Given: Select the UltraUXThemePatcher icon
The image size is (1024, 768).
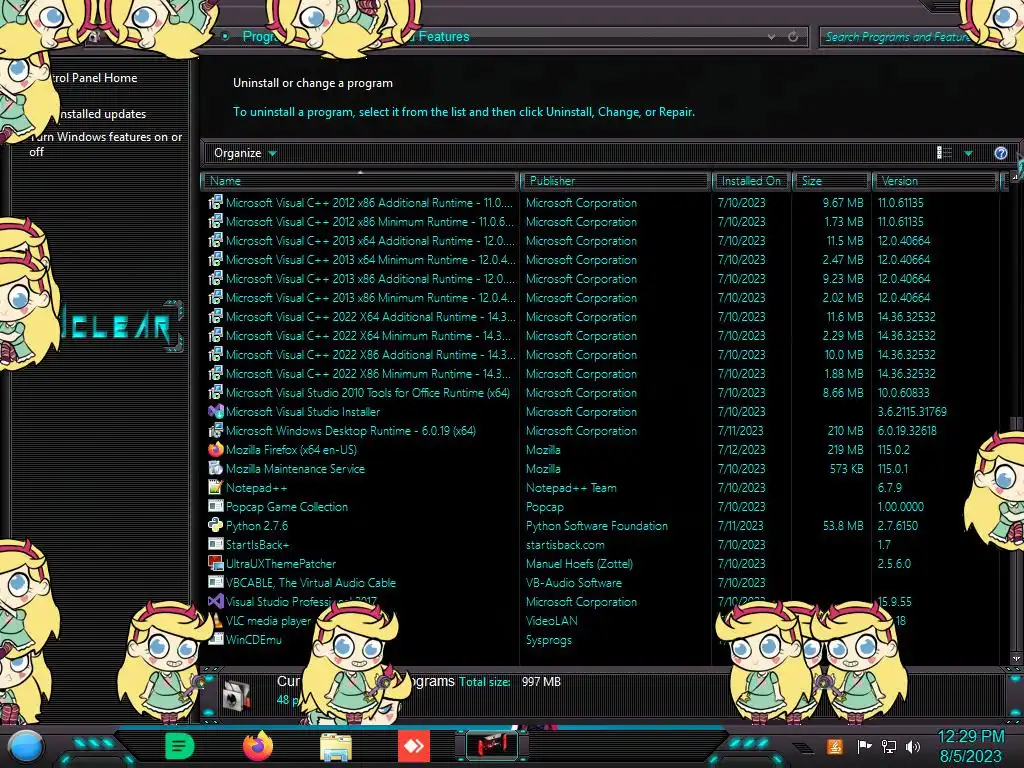Looking at the screenshot, I should [216, 563].
